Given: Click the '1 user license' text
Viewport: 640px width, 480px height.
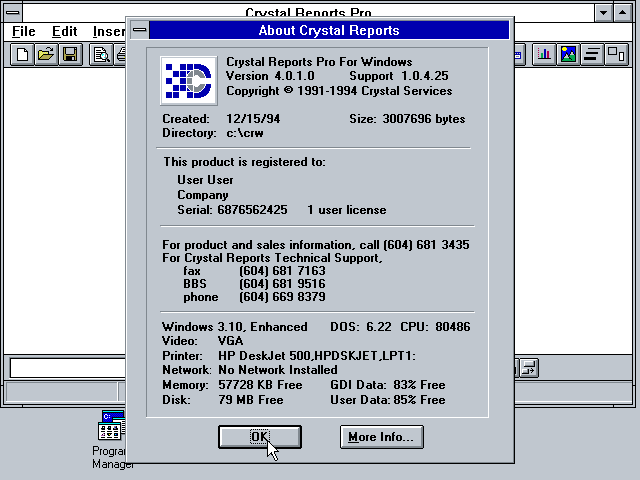Looking at the screenshot, I should (x=347, y=210).
